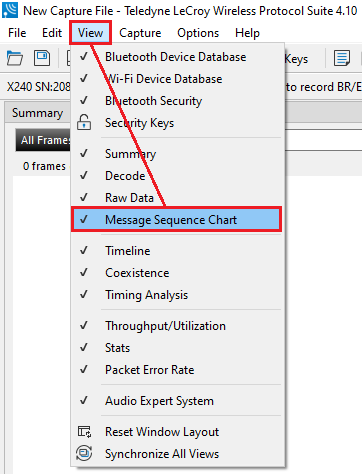Click the All Frames filter tab
This screenshot has height=474, width=362.
43,140
